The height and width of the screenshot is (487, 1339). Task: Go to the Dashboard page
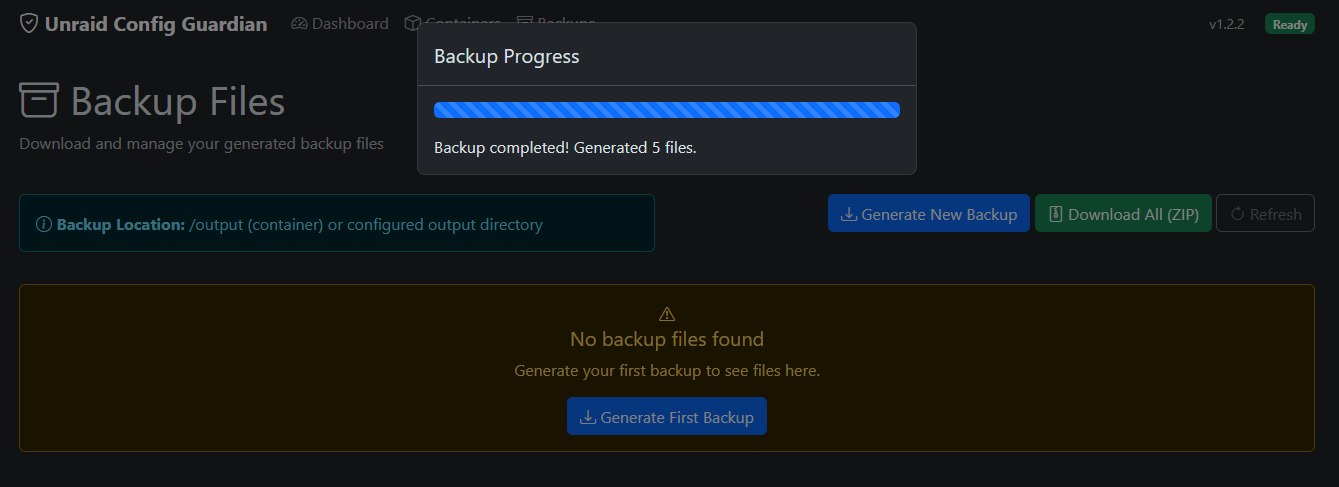coord(340,23)
